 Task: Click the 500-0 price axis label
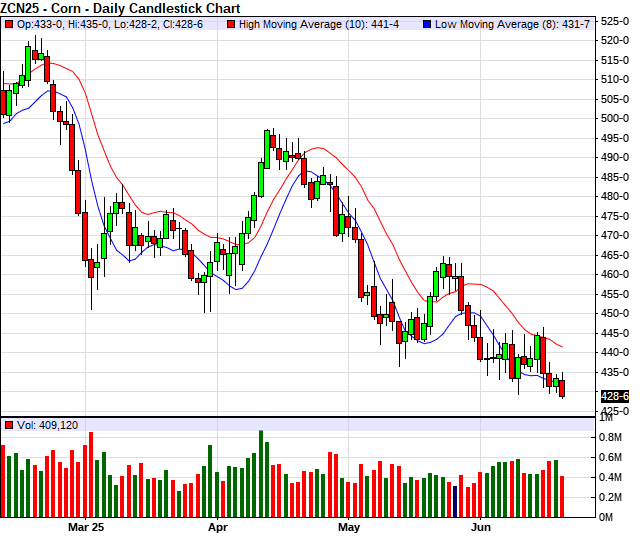pyautogui.click(x=614, y=118)
